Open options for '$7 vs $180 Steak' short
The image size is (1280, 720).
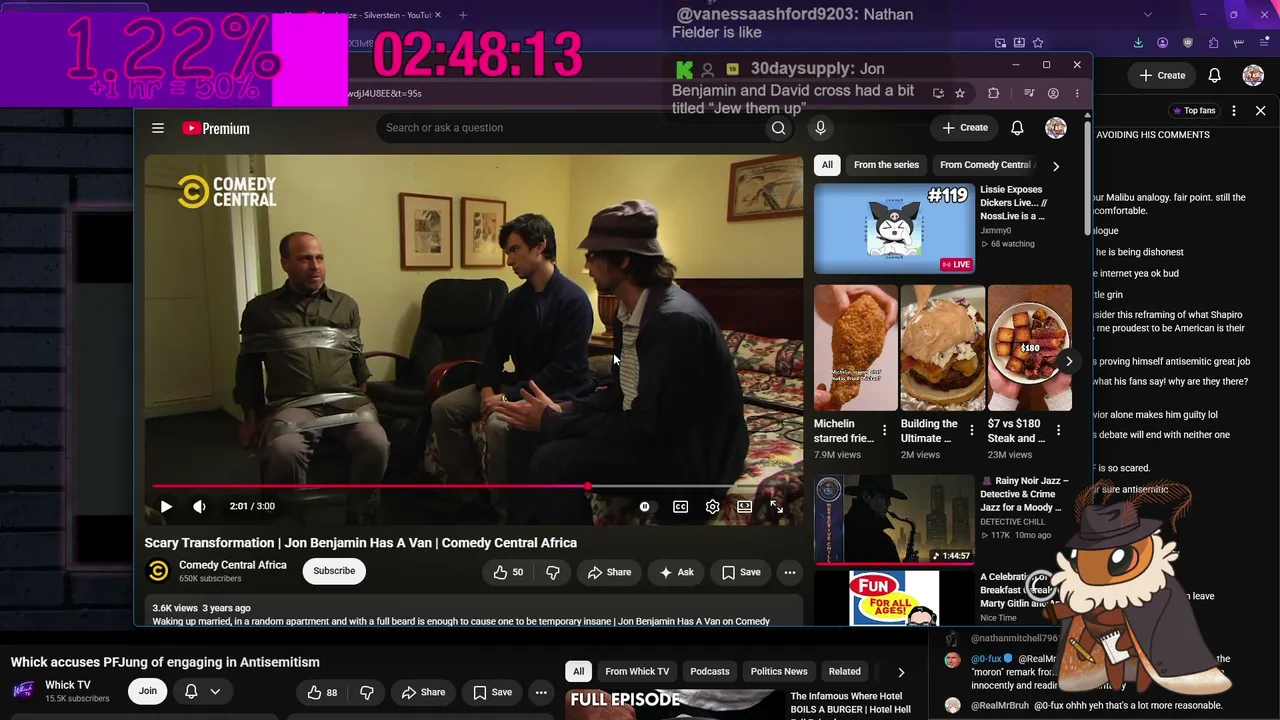(x=1058, y=431)
